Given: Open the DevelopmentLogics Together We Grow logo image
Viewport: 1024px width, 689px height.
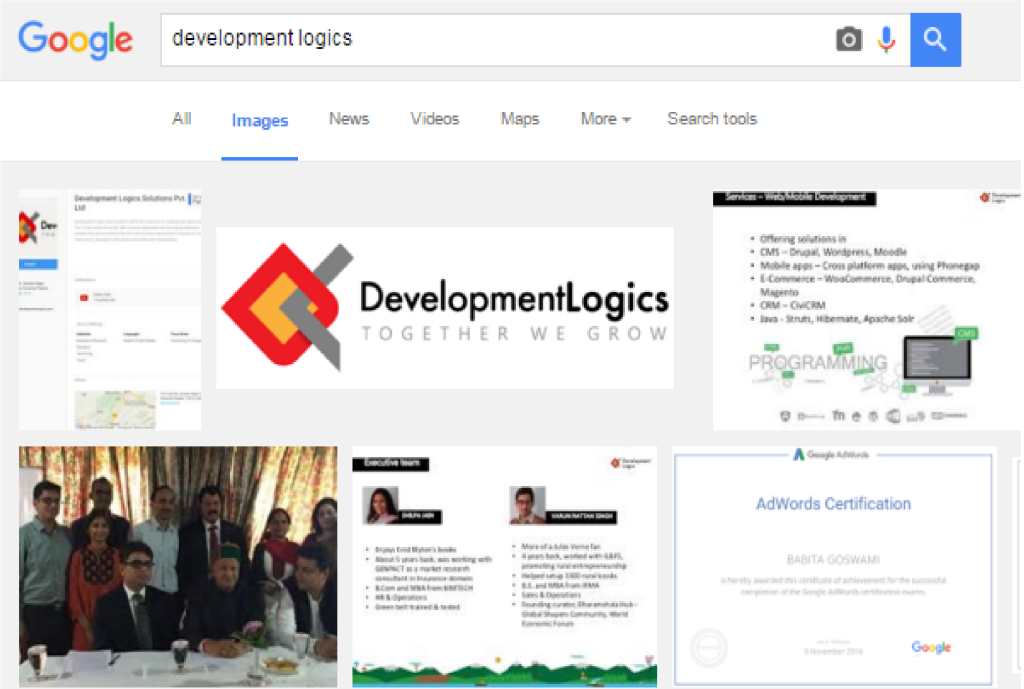Looking at the screenshot, I should pyautogui.click(x=444, y=307).
